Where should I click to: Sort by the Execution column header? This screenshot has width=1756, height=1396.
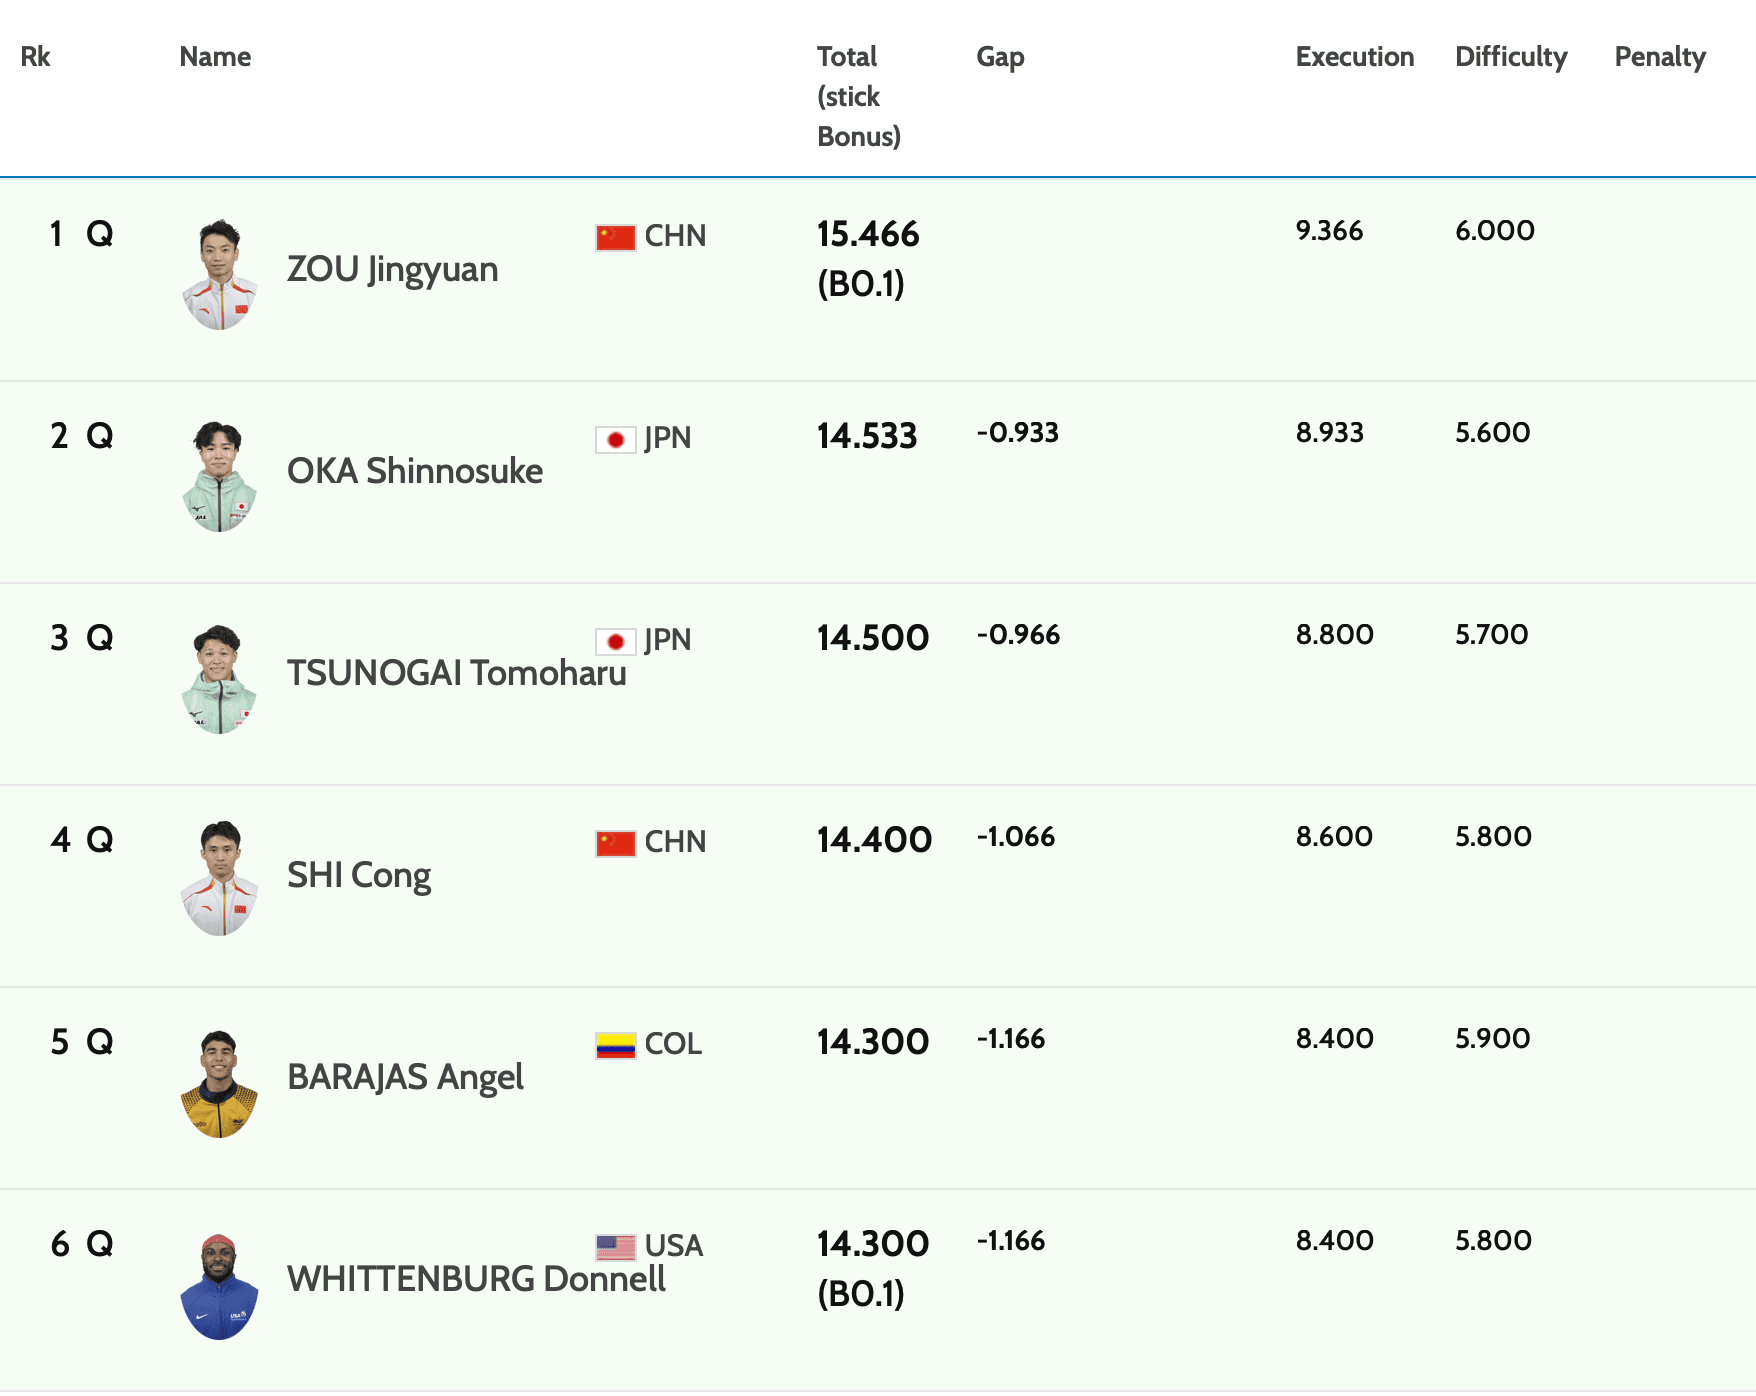(1354, 57)
